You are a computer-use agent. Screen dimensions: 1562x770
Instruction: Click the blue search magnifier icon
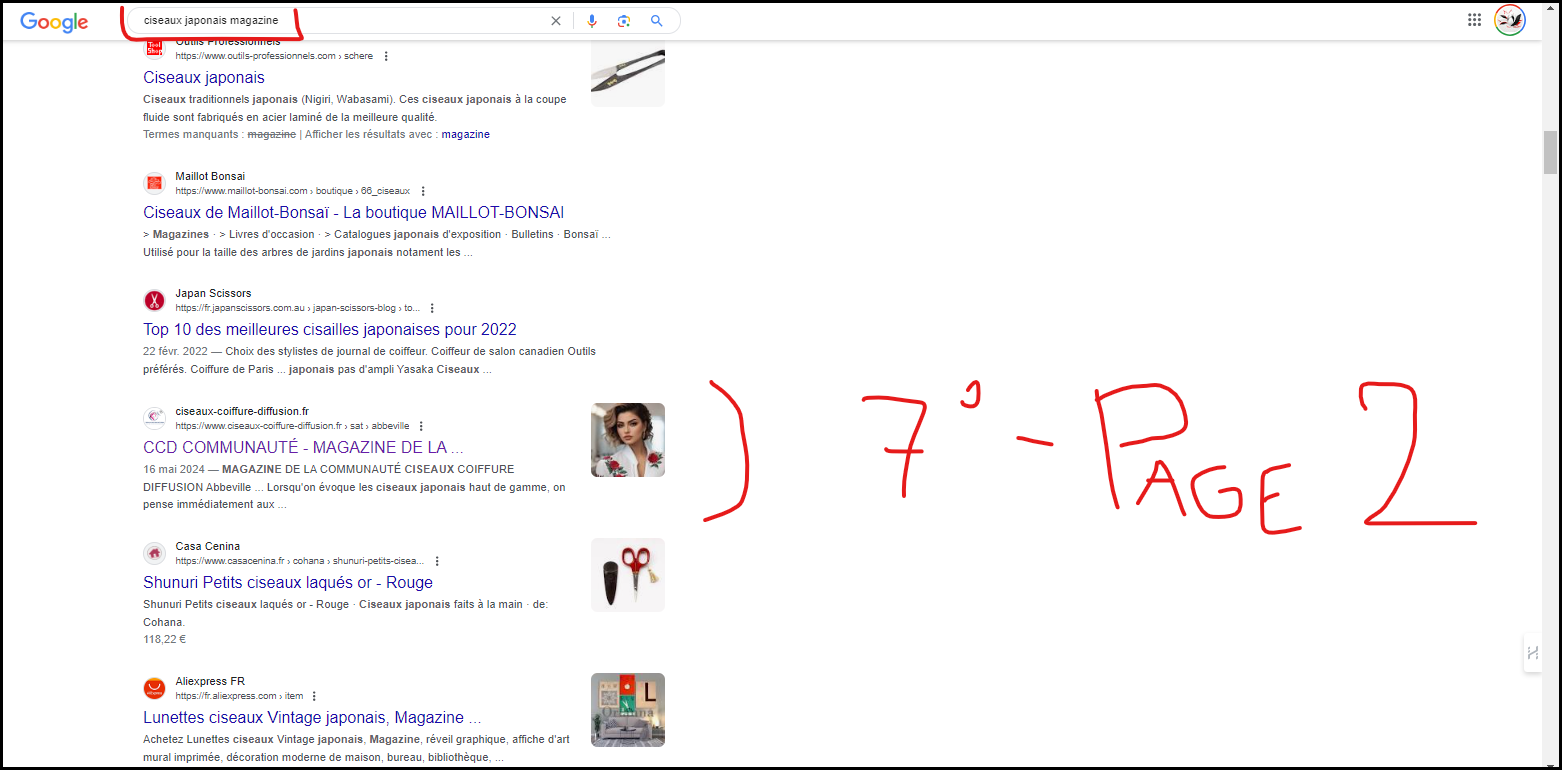pyautogui.click(x=656, y=21)
